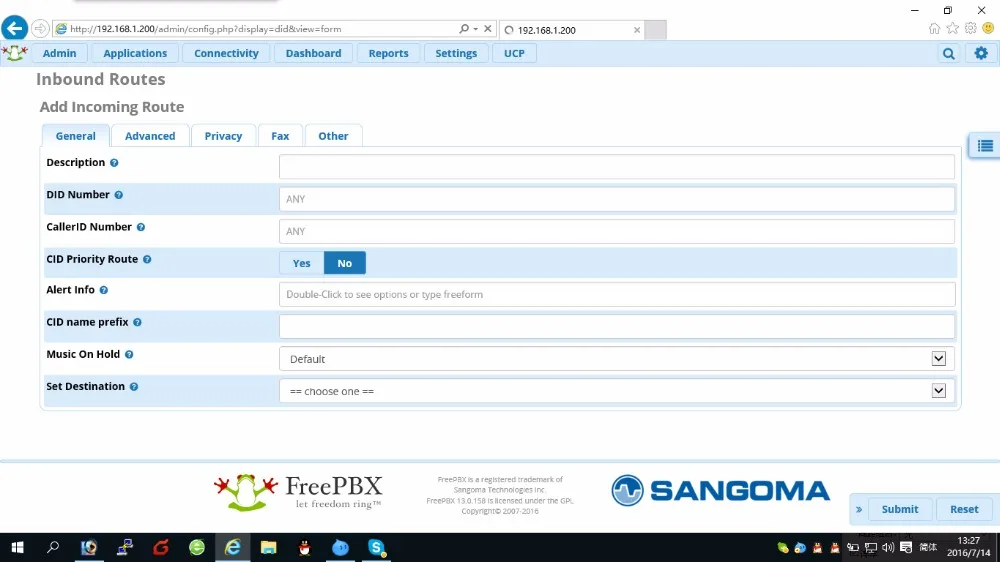
Task: Stop loading with address bar X
Action: (x=488, y=29)
